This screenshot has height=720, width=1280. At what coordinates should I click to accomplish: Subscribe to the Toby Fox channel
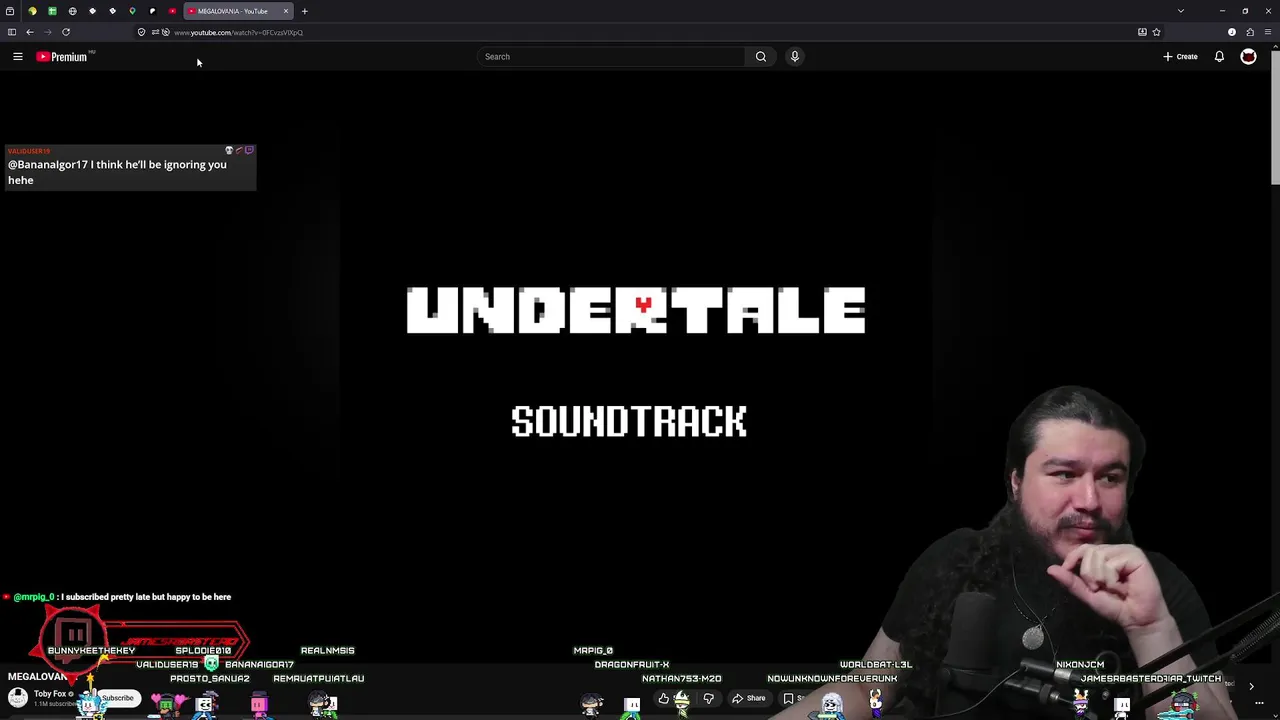[117, 698]
